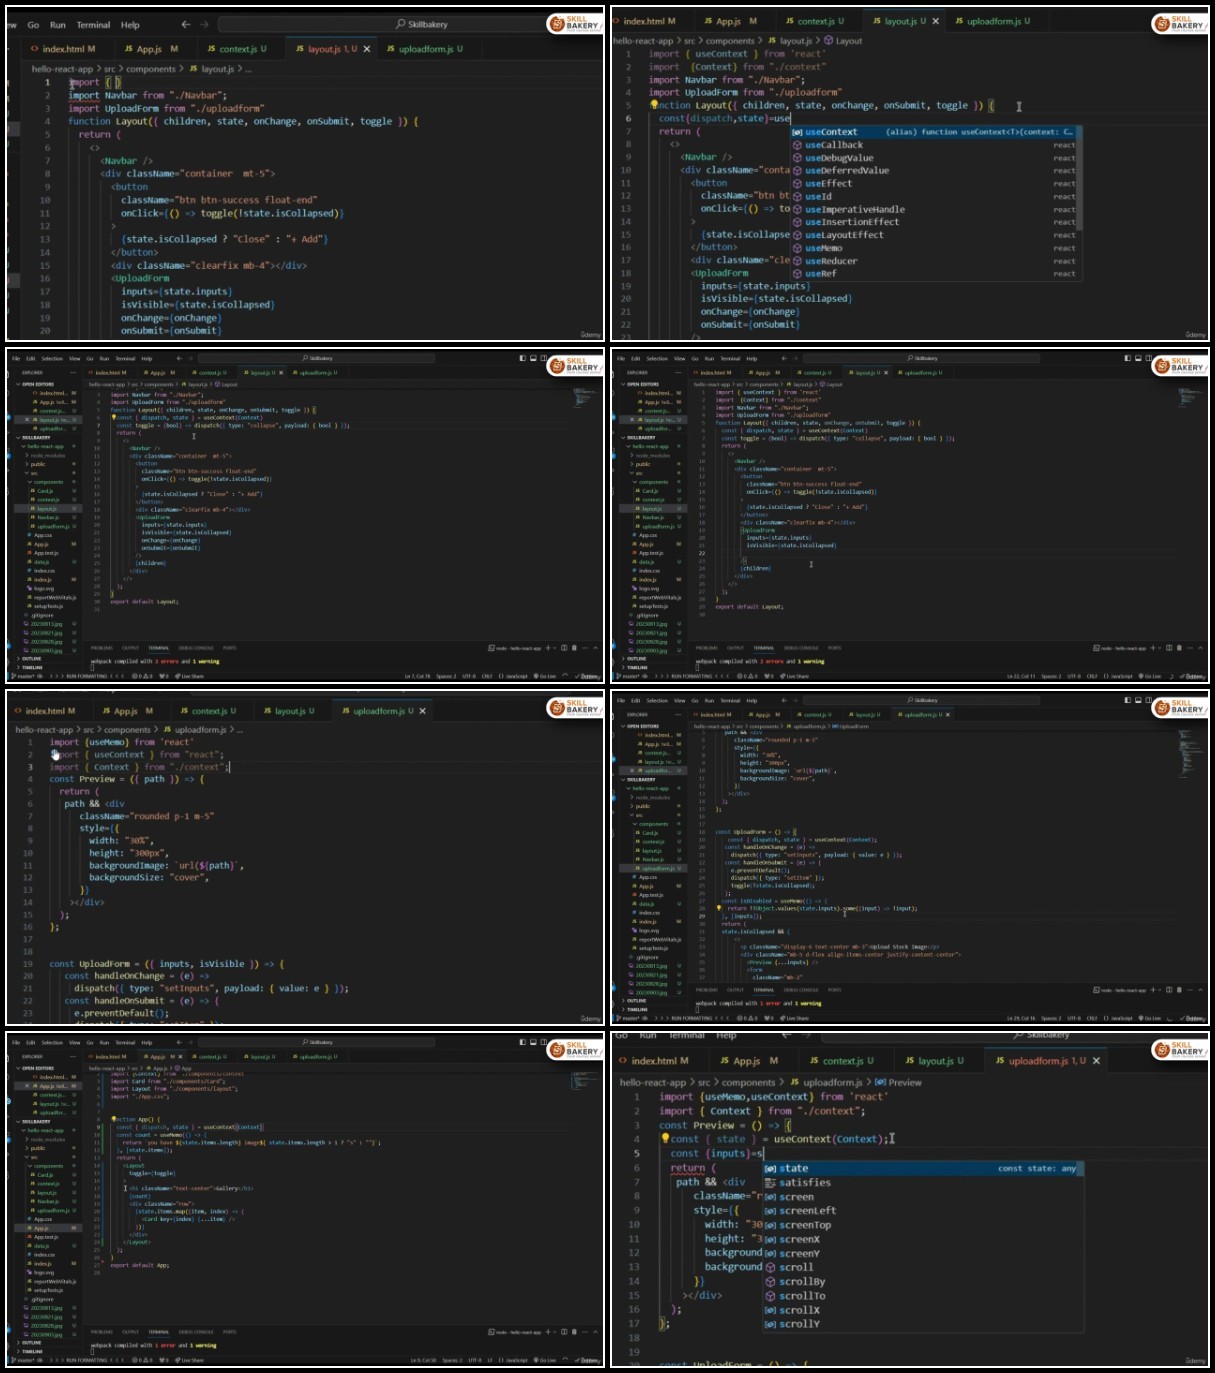1215x1373 pixels.
Task: Choose the screenLeft suggestion
Action: tap(922, 1211)
